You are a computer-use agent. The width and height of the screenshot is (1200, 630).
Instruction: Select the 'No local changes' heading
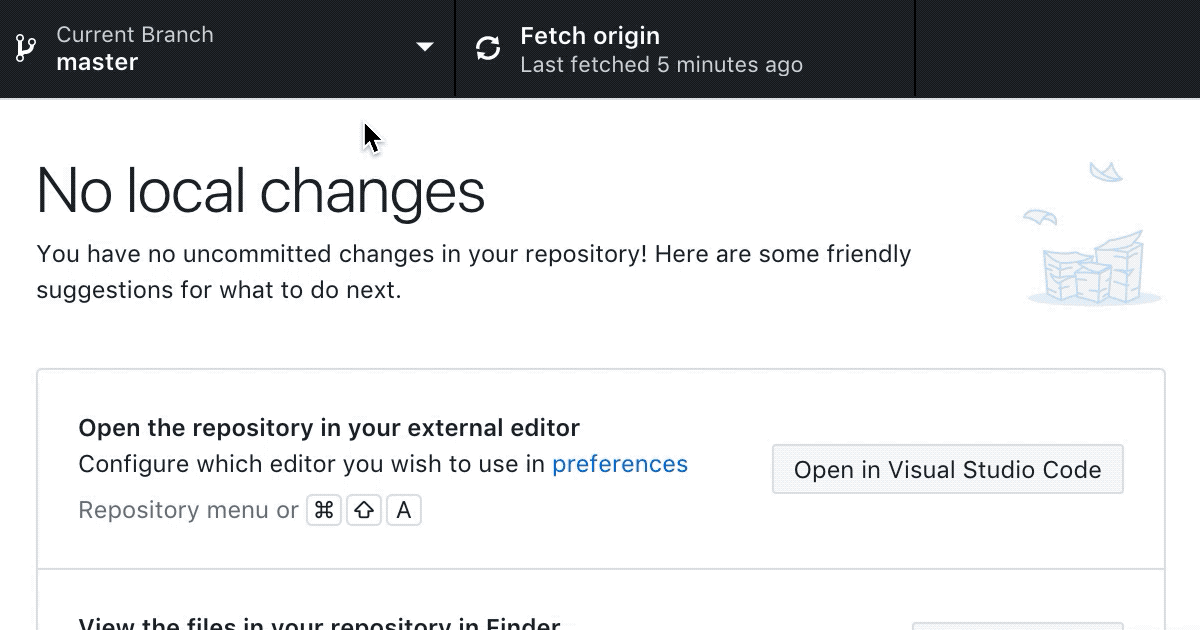(261, 191)
